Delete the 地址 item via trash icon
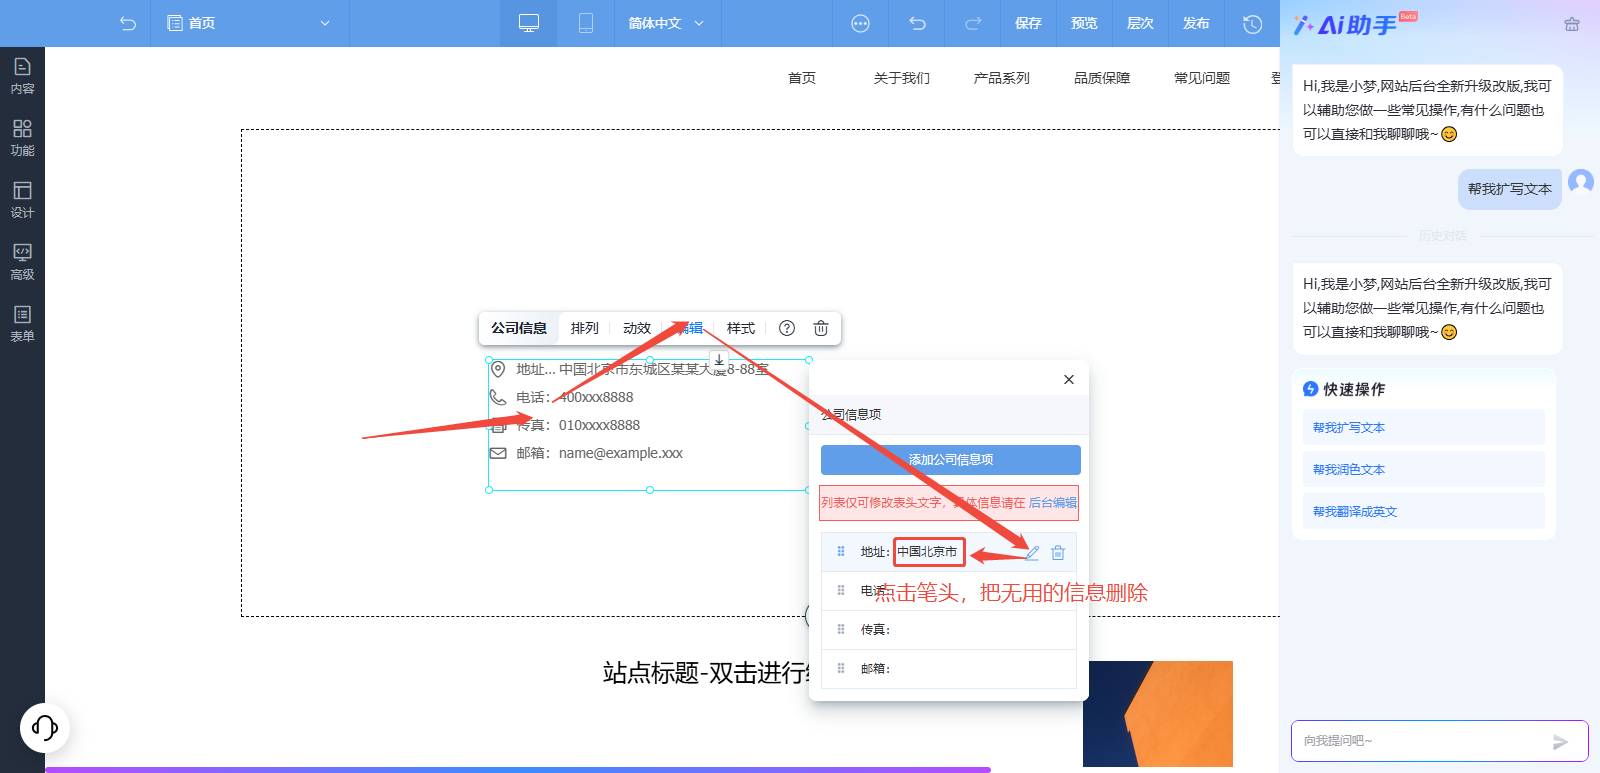This screenshot has width=1600, height=773. pyautogui.click(x=1058, y=552)
